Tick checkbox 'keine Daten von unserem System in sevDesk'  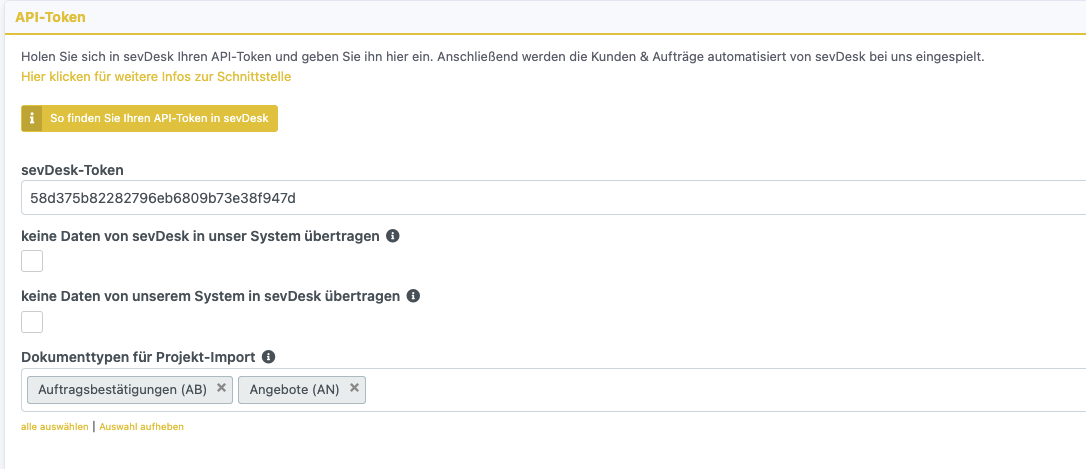point(32,322)
